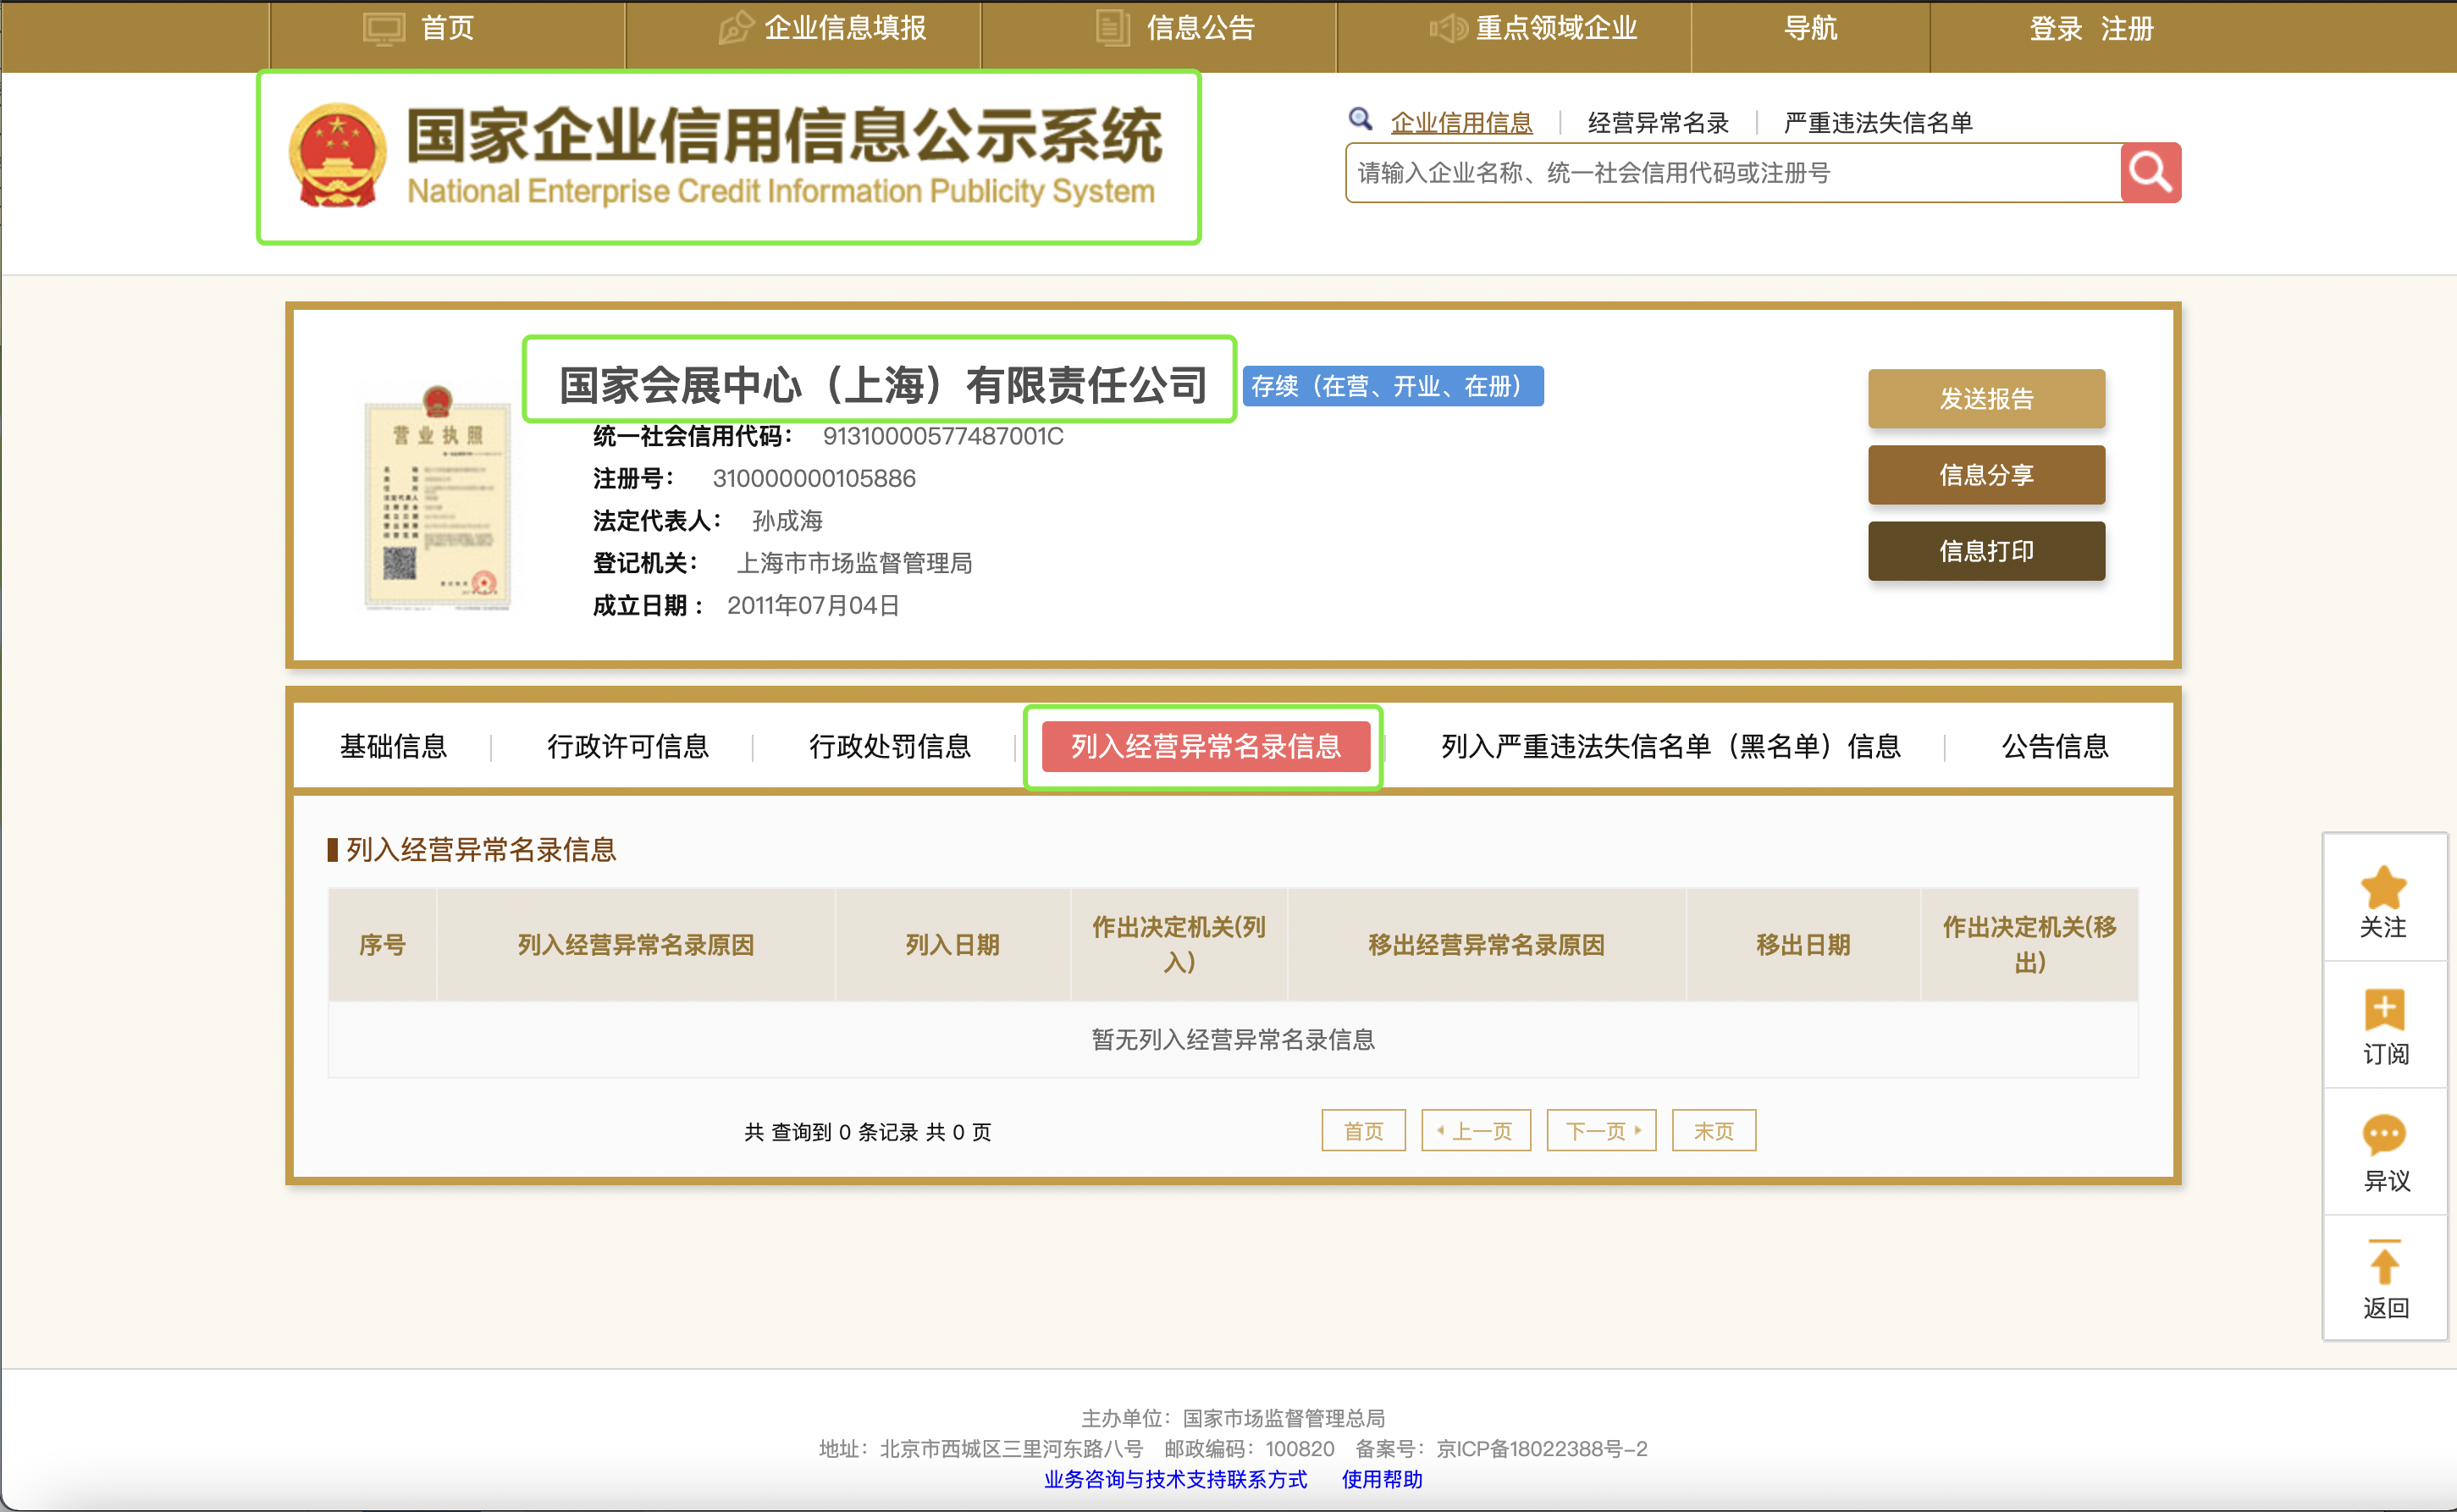This screenshot has width=2457, height=1512.
Task: Switch to the 行政处罚信息 tab
Action: pos(889,746)
